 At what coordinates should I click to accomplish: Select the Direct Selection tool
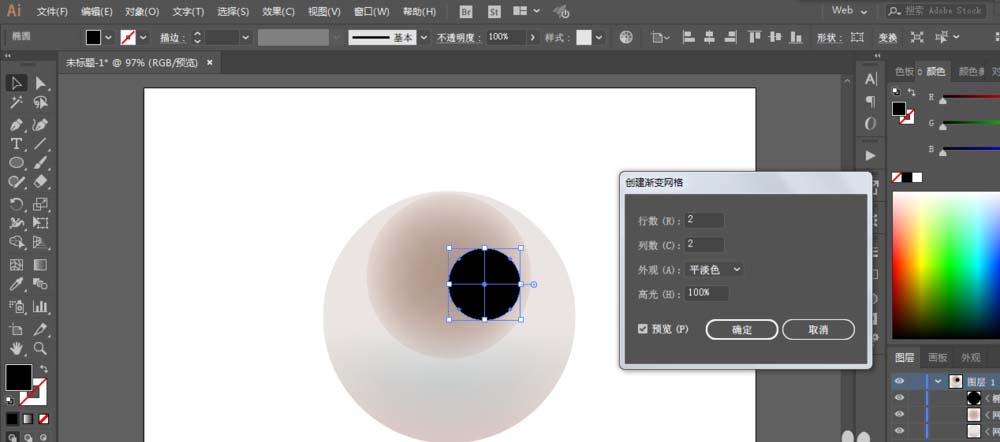tap(40, 83)
